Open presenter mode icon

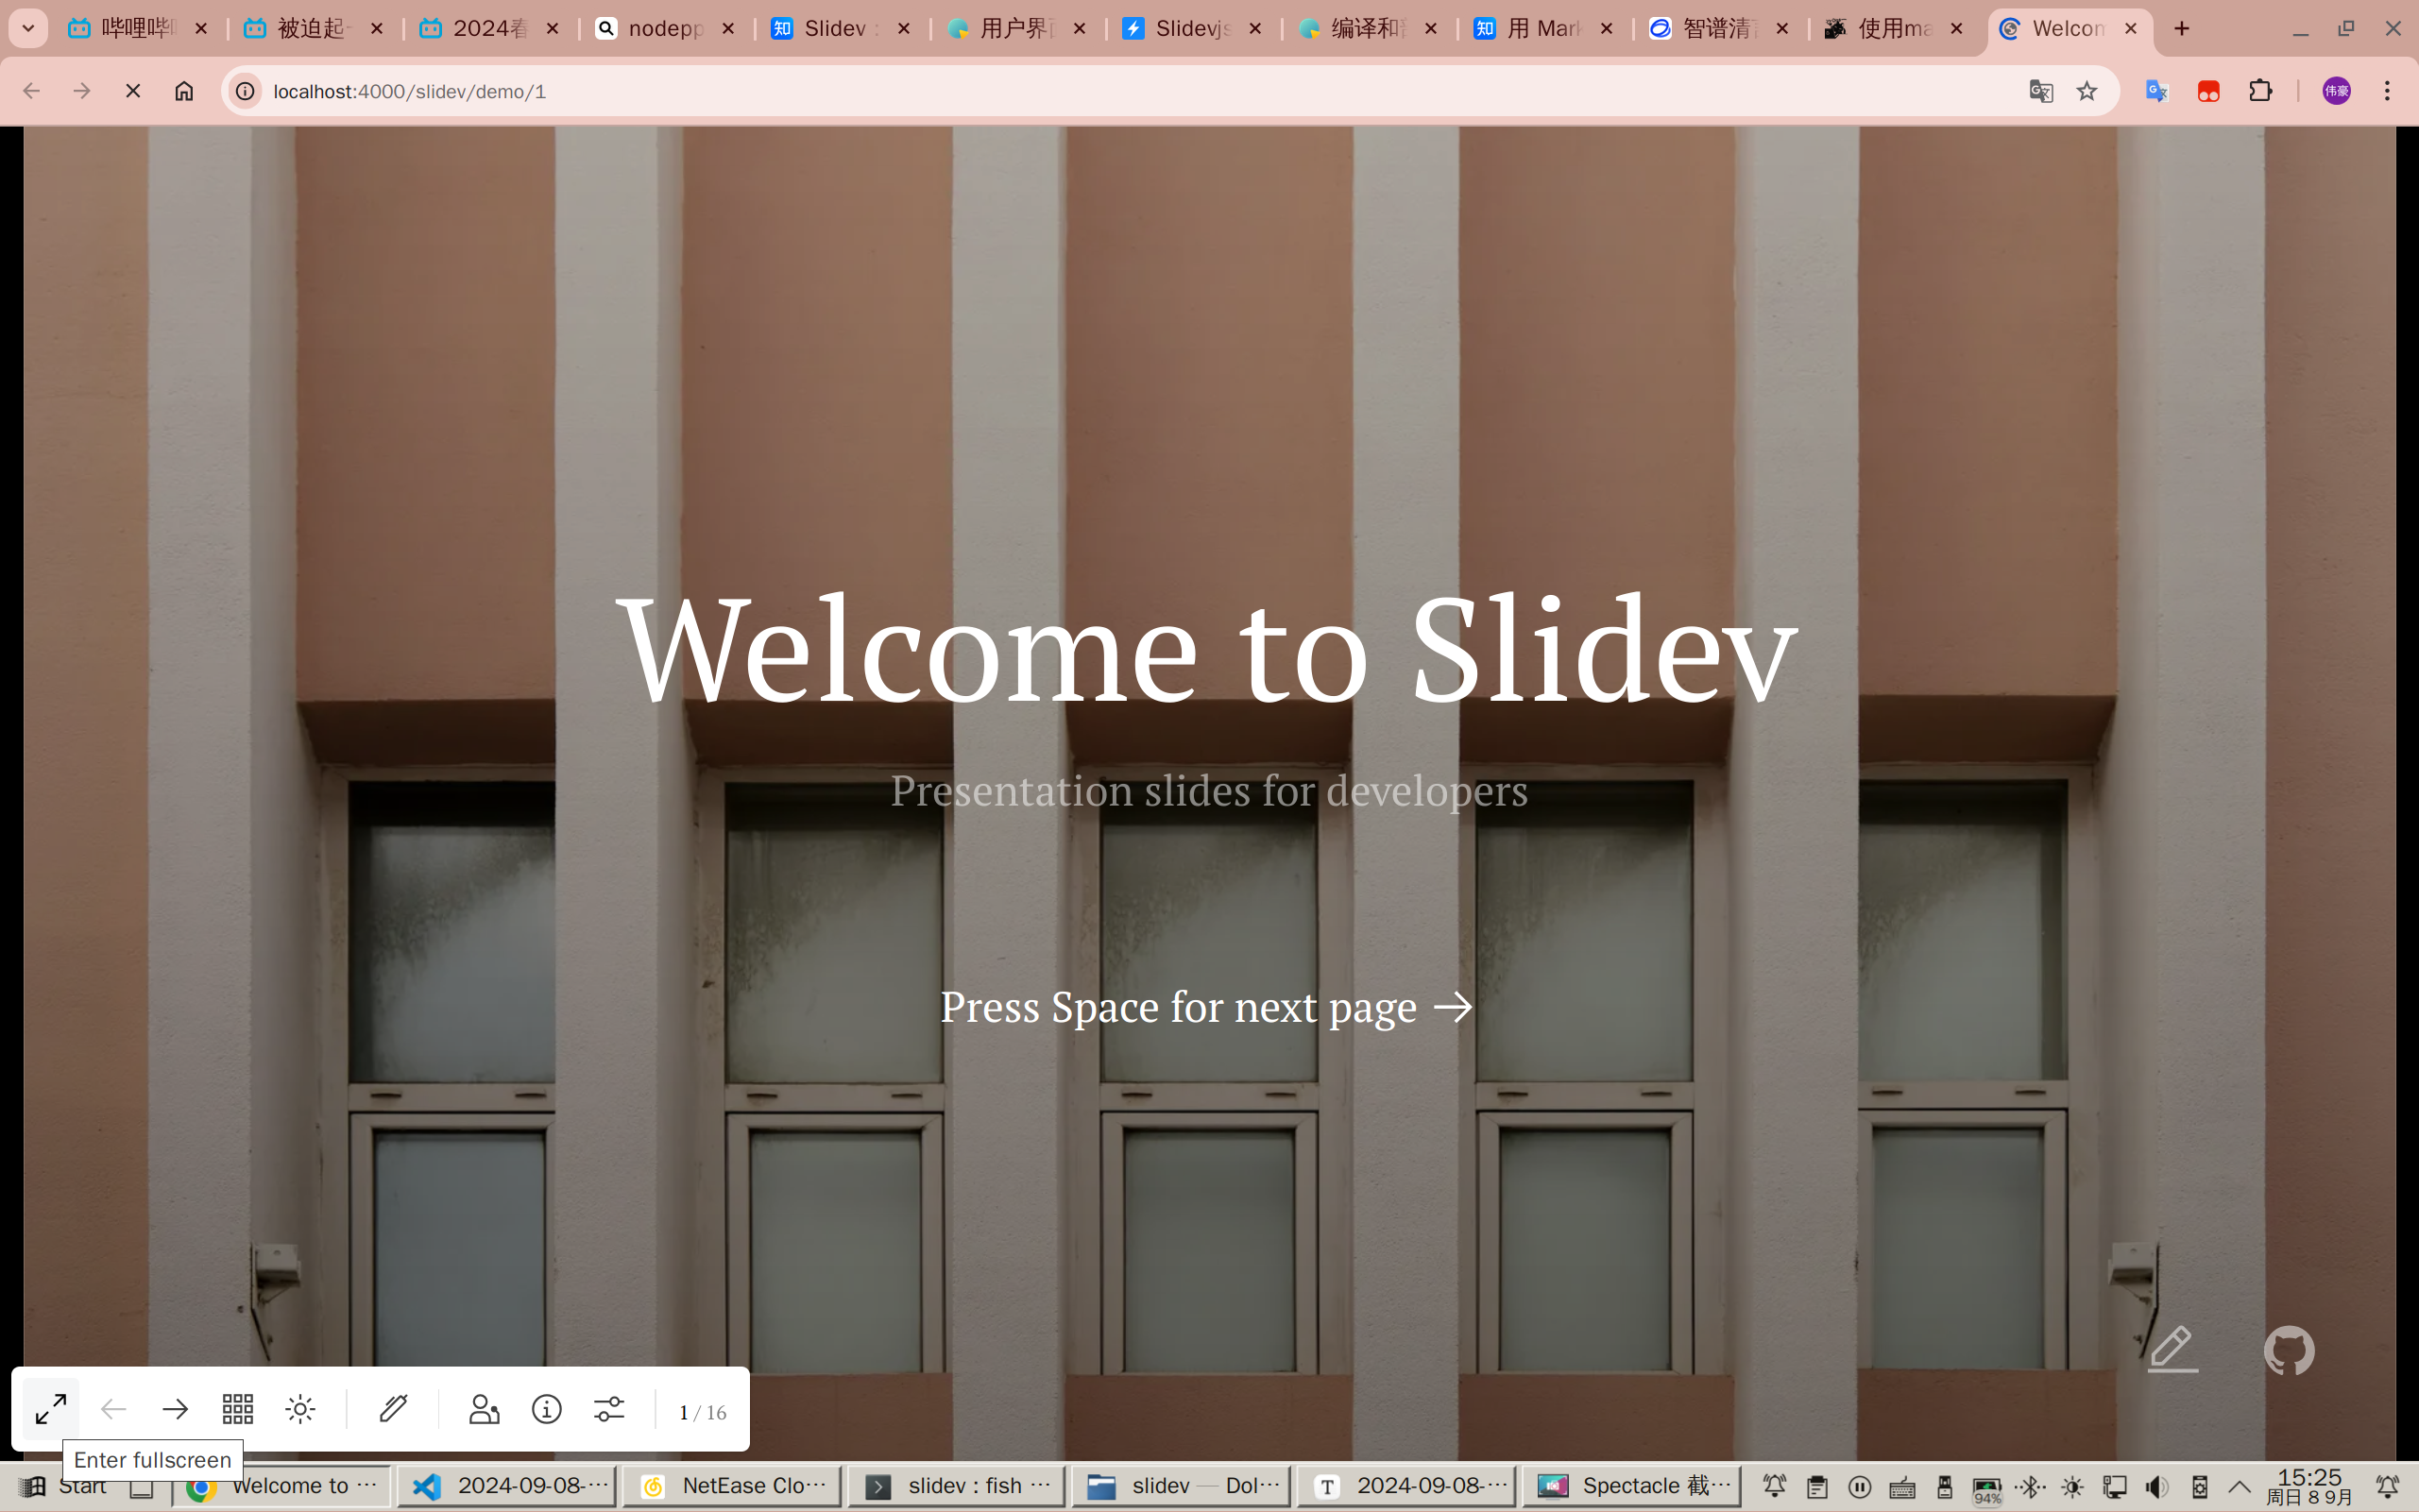pos(484,1409)
